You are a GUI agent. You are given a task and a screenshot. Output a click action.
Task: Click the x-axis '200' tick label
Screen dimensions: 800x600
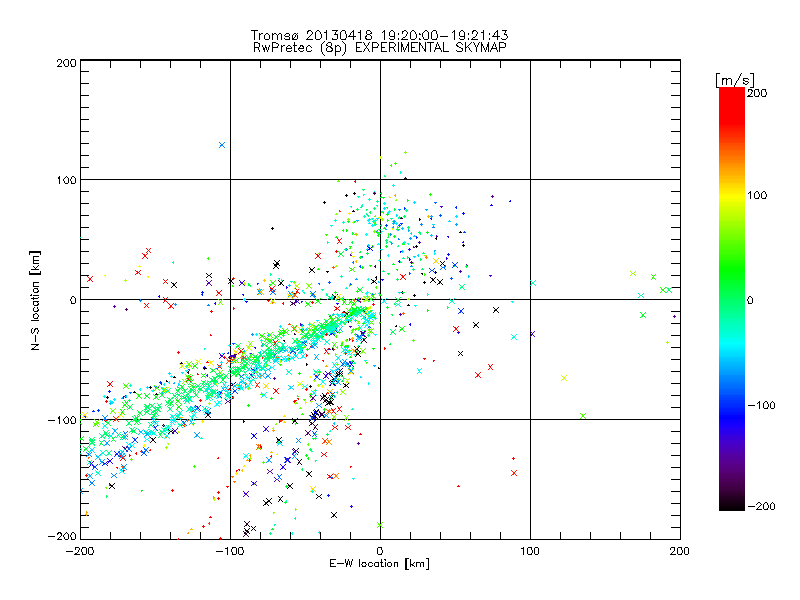(x=680, y=551)
